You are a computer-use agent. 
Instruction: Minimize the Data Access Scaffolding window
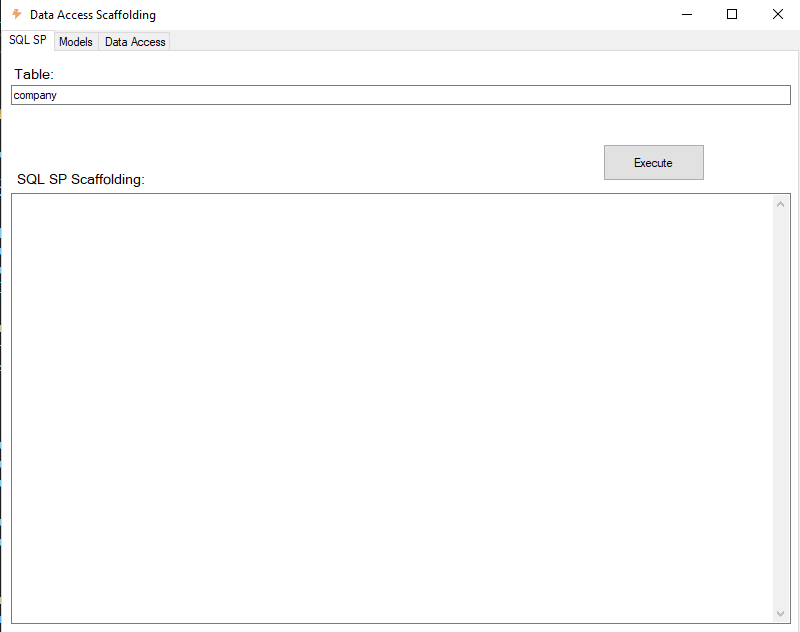687,15
